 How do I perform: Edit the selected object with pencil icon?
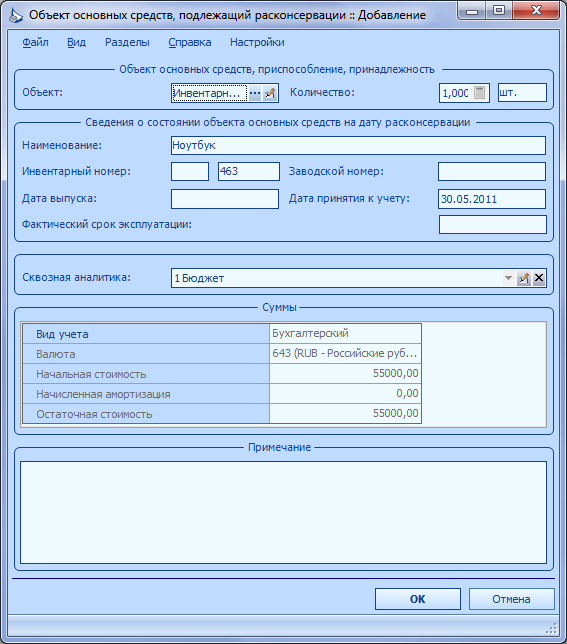click(270, 93)
